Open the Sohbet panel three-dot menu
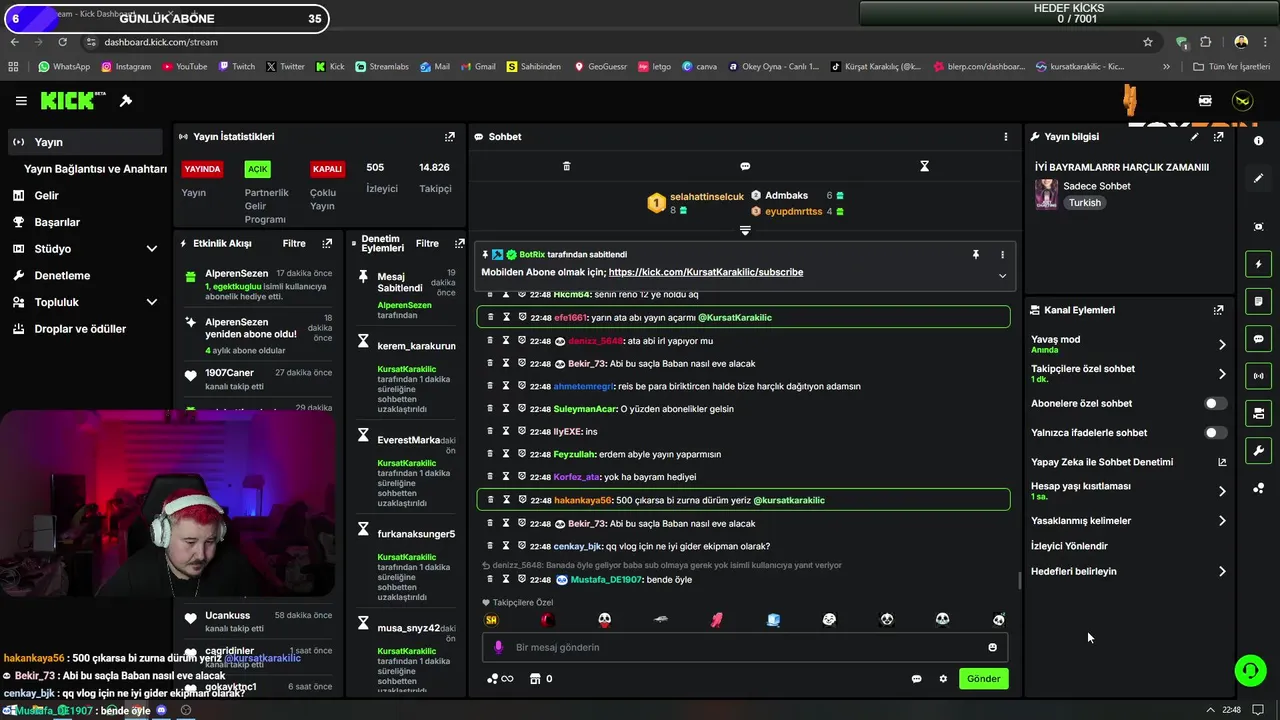1280x720 pixels. 1006,137
